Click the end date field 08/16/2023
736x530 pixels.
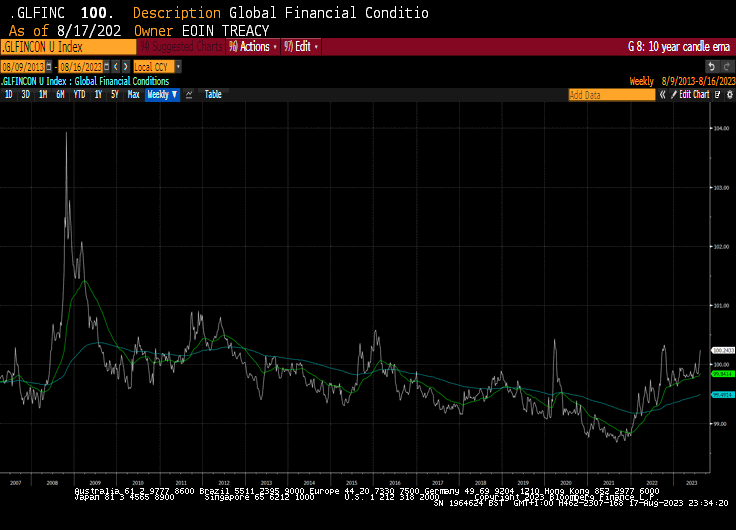coord(81,67)
